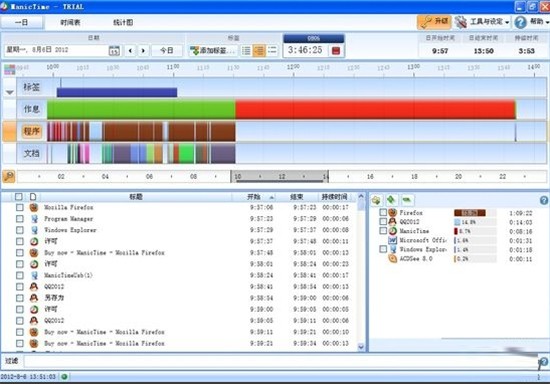Go to next day arrow
The height and width of the screenshot is (384, 550).
[143, 50]
